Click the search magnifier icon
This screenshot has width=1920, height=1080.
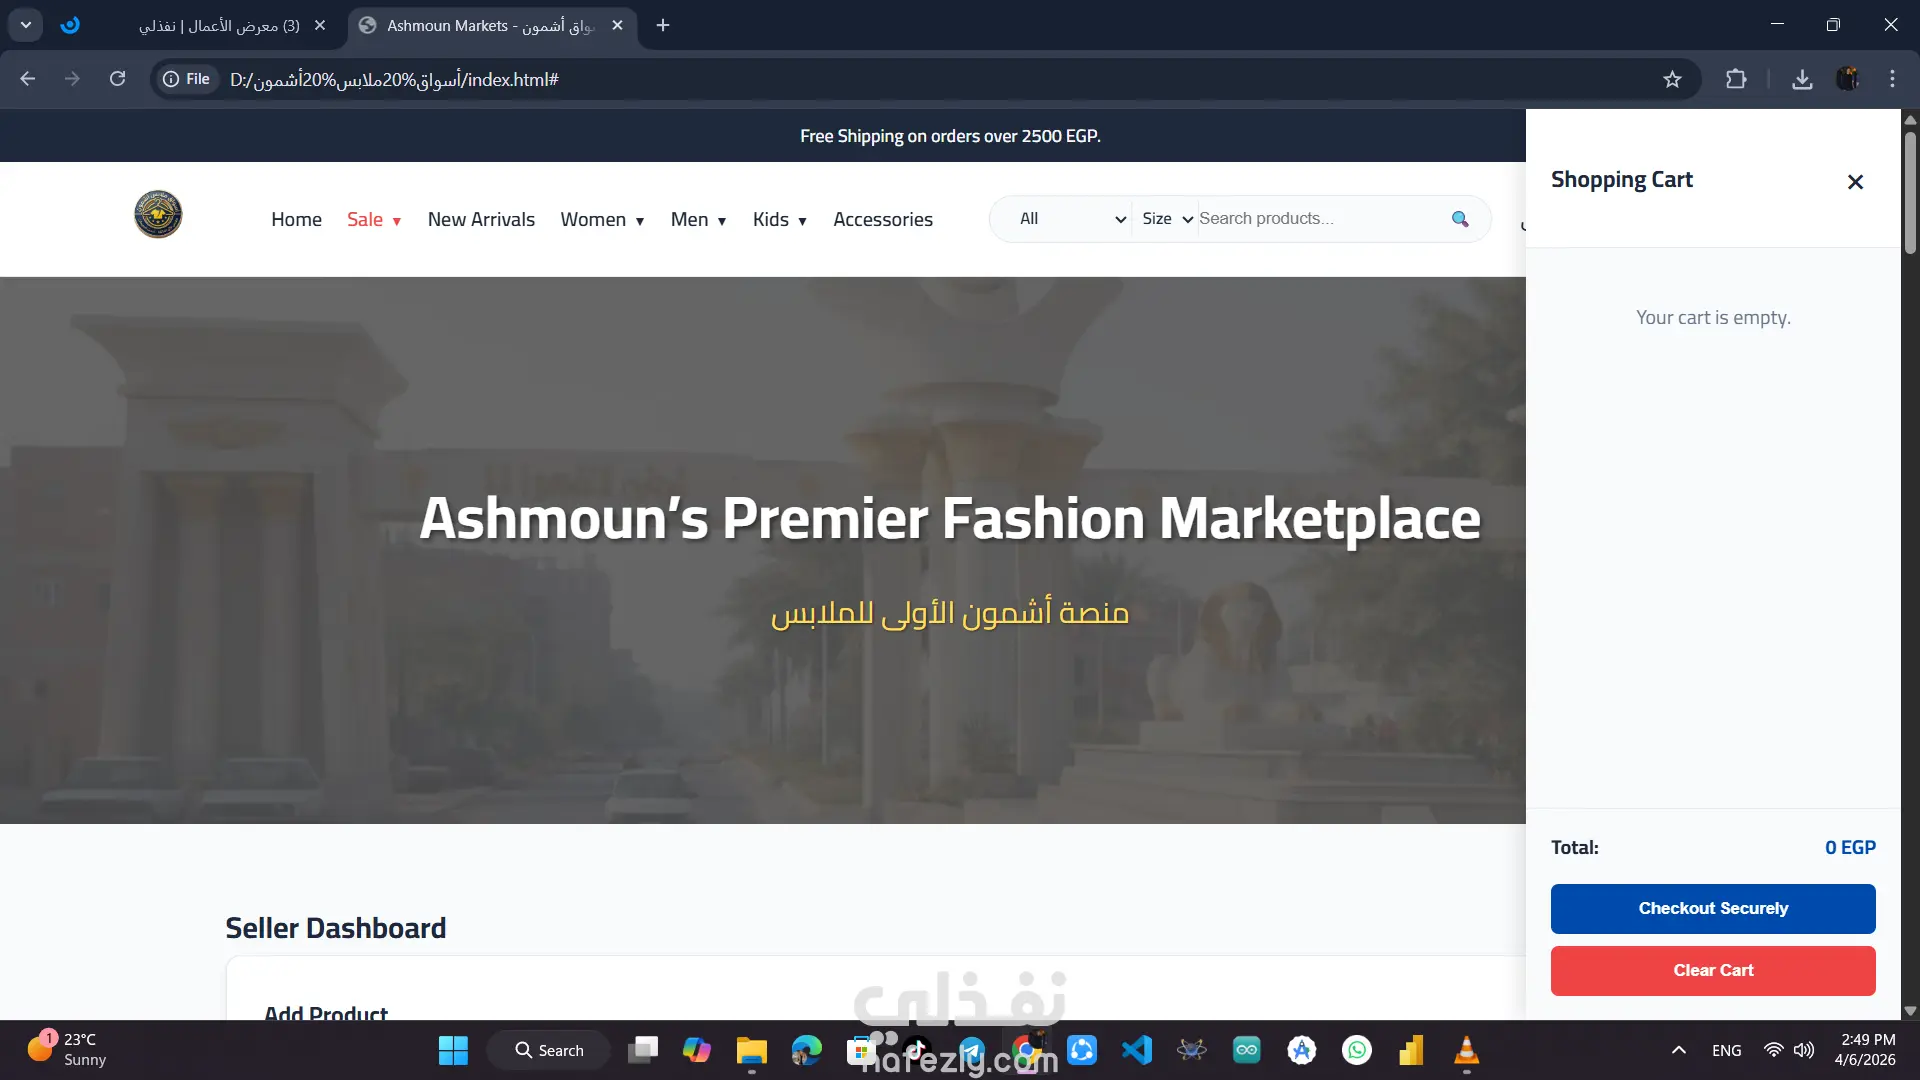[x=1460, y=219]
